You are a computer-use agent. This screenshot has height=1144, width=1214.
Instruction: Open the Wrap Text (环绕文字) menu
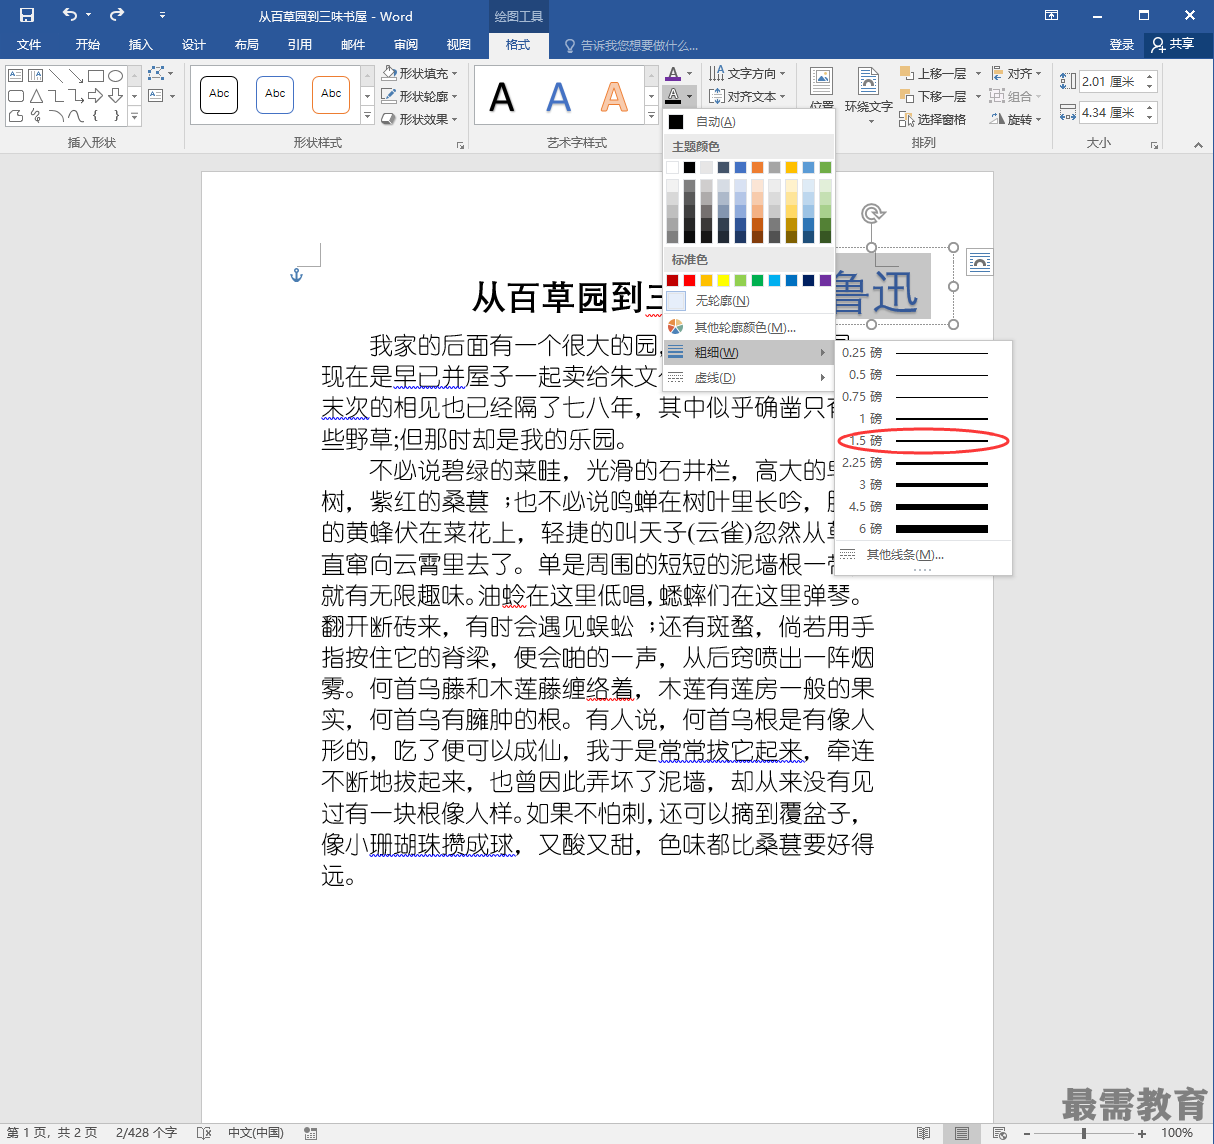pos(868,94)
